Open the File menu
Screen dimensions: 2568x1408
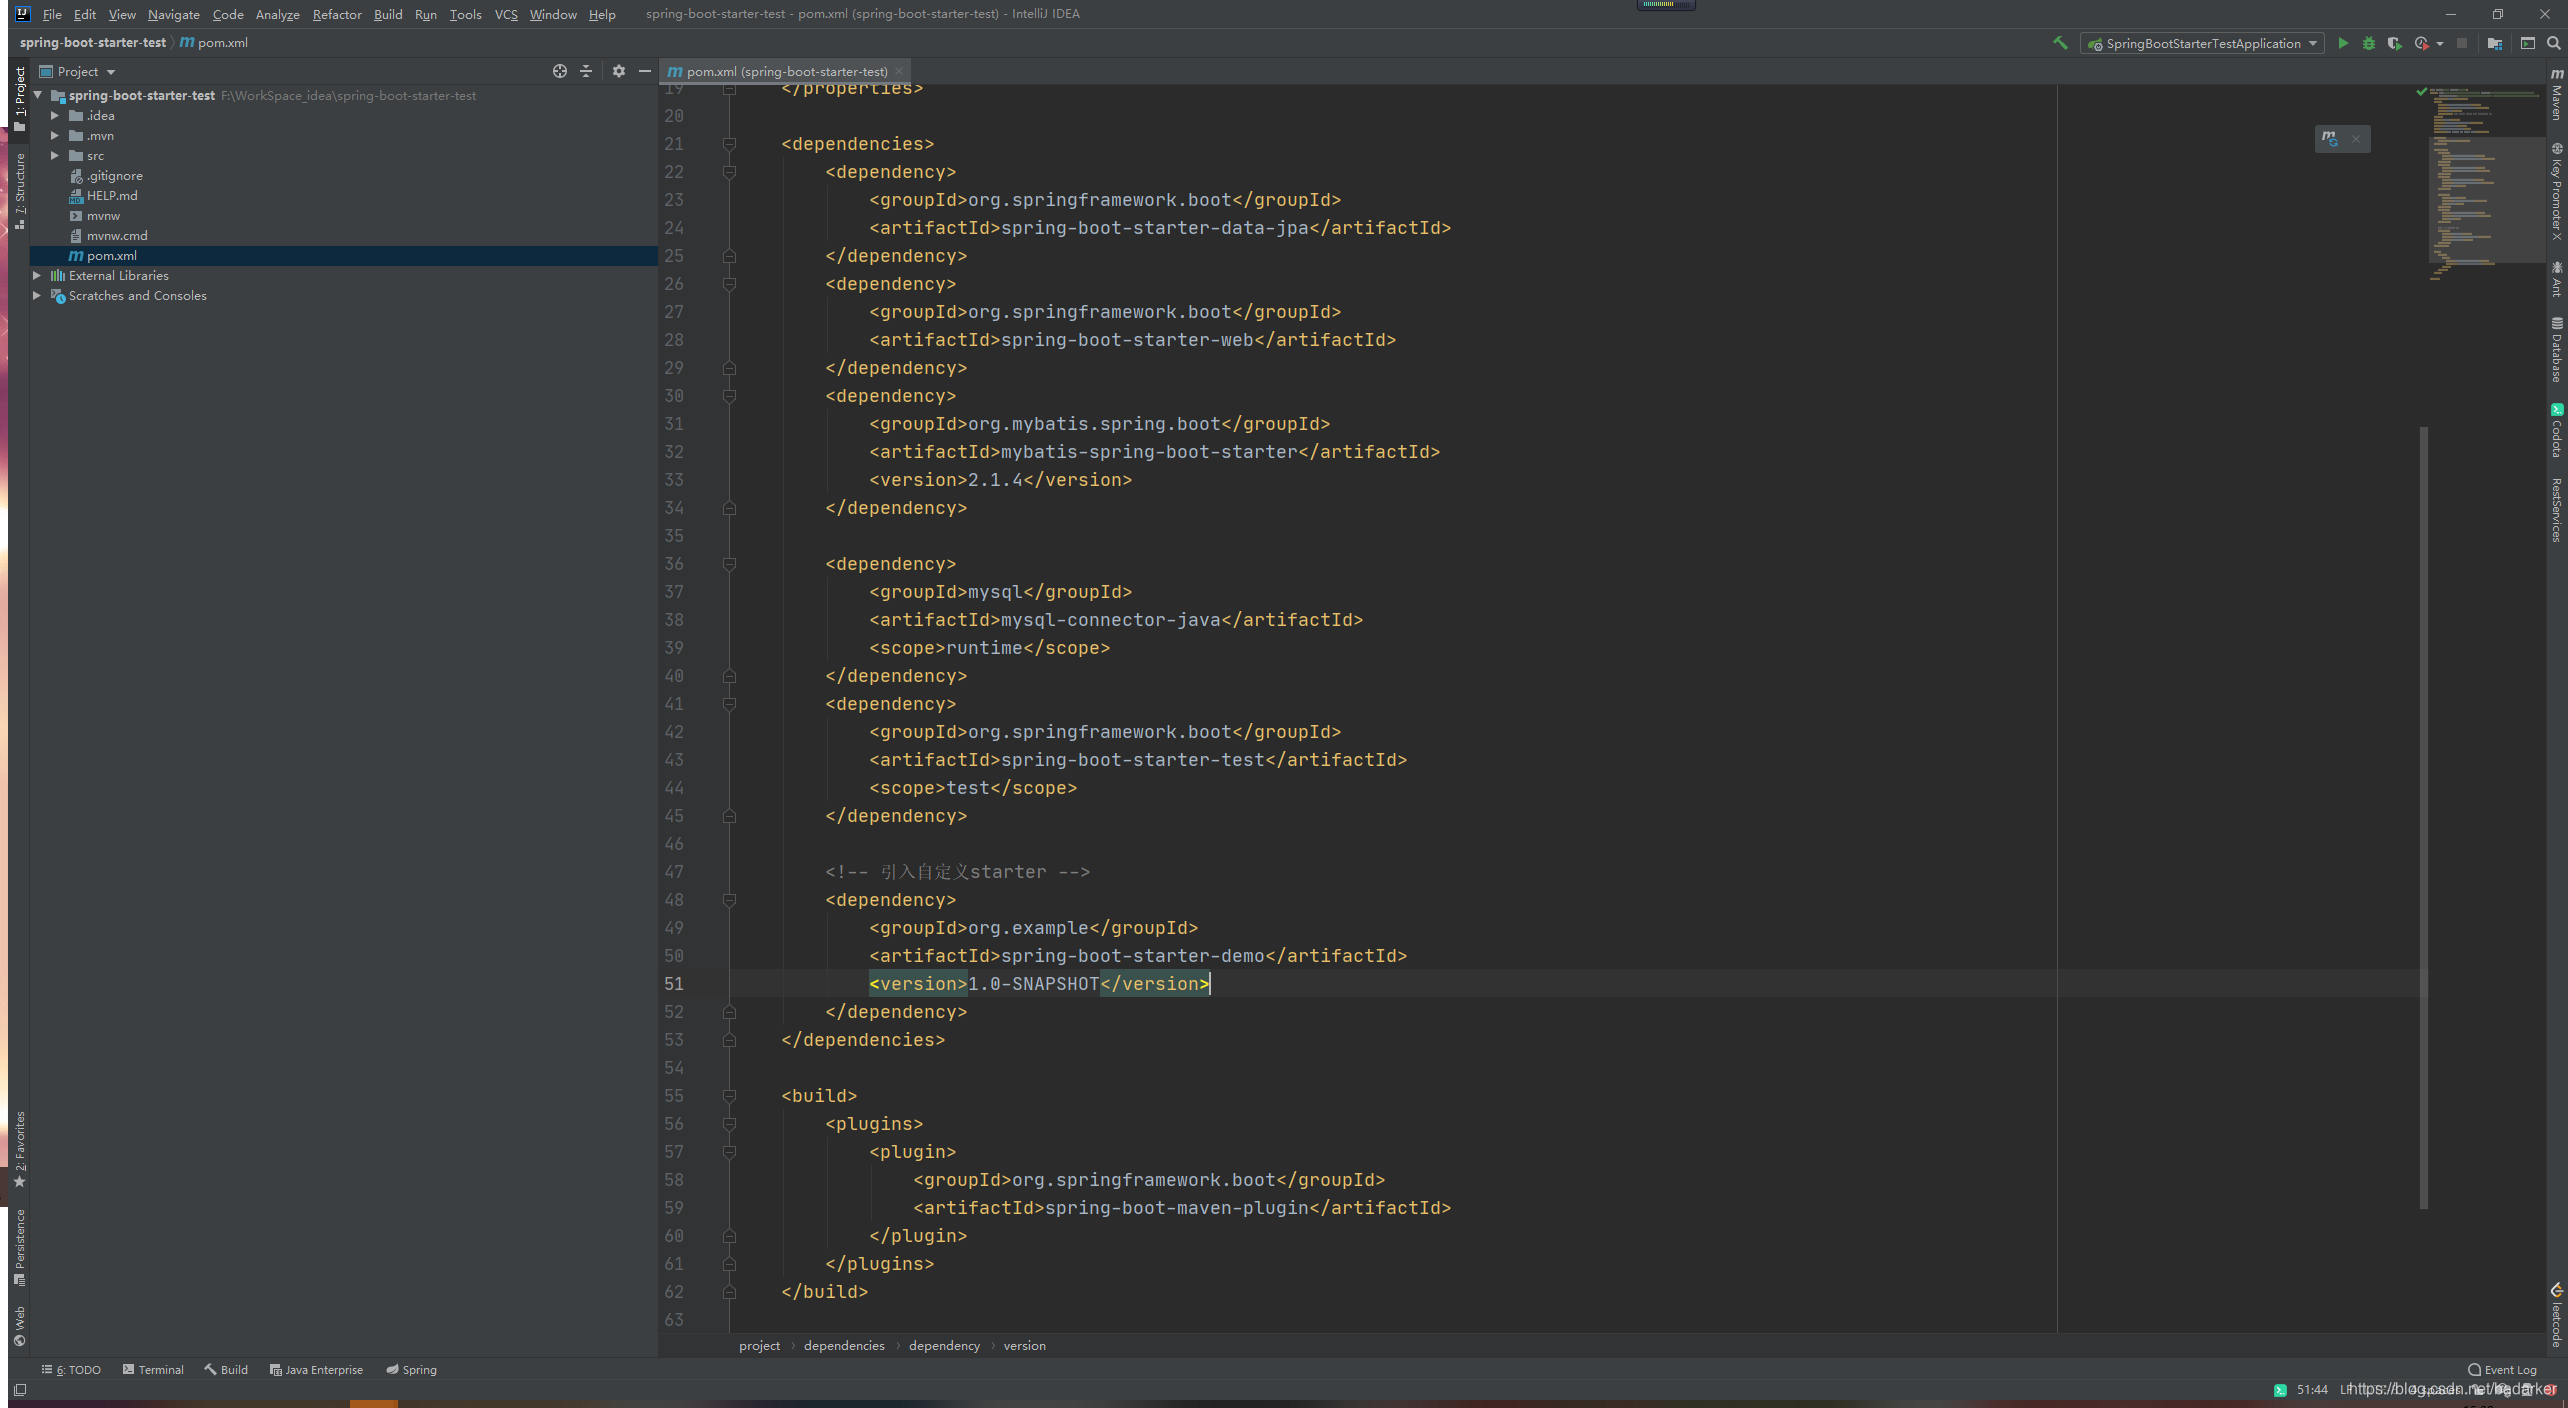click(52, 14)
